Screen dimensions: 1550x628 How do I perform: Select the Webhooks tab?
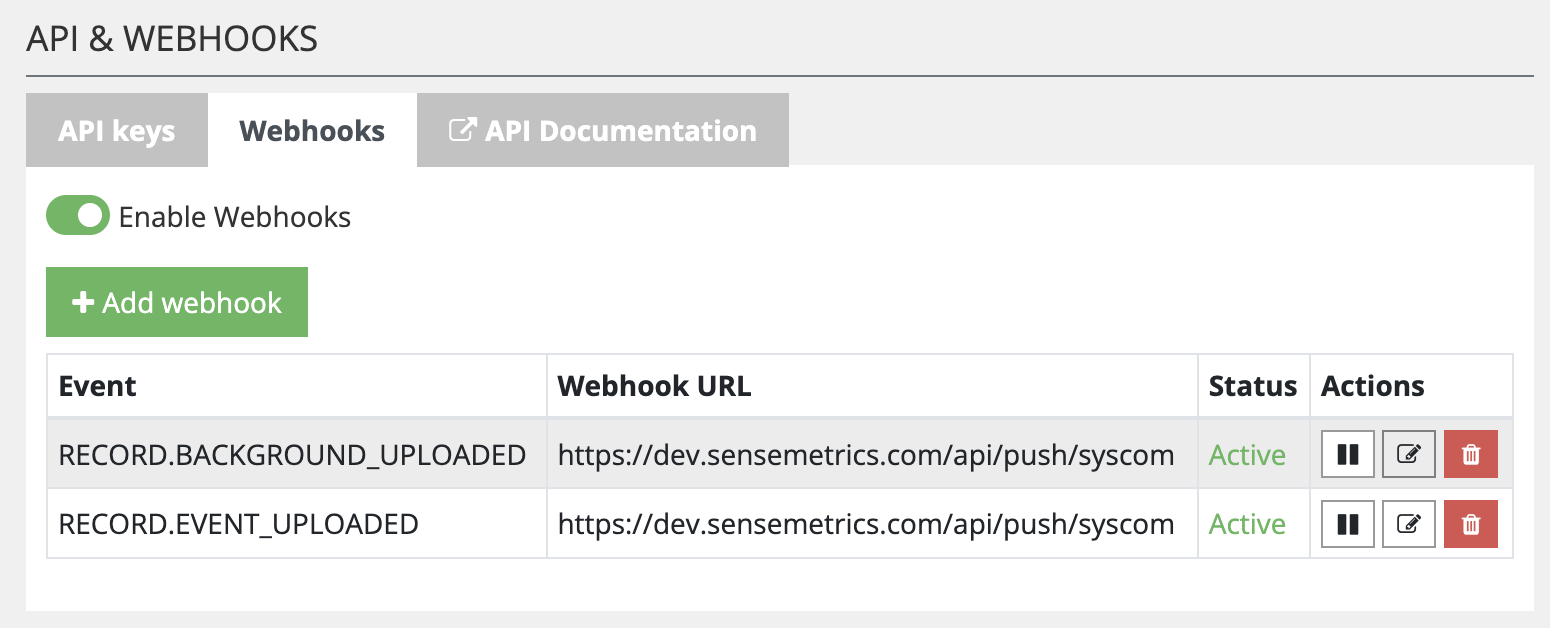click(x=312, y=131)
